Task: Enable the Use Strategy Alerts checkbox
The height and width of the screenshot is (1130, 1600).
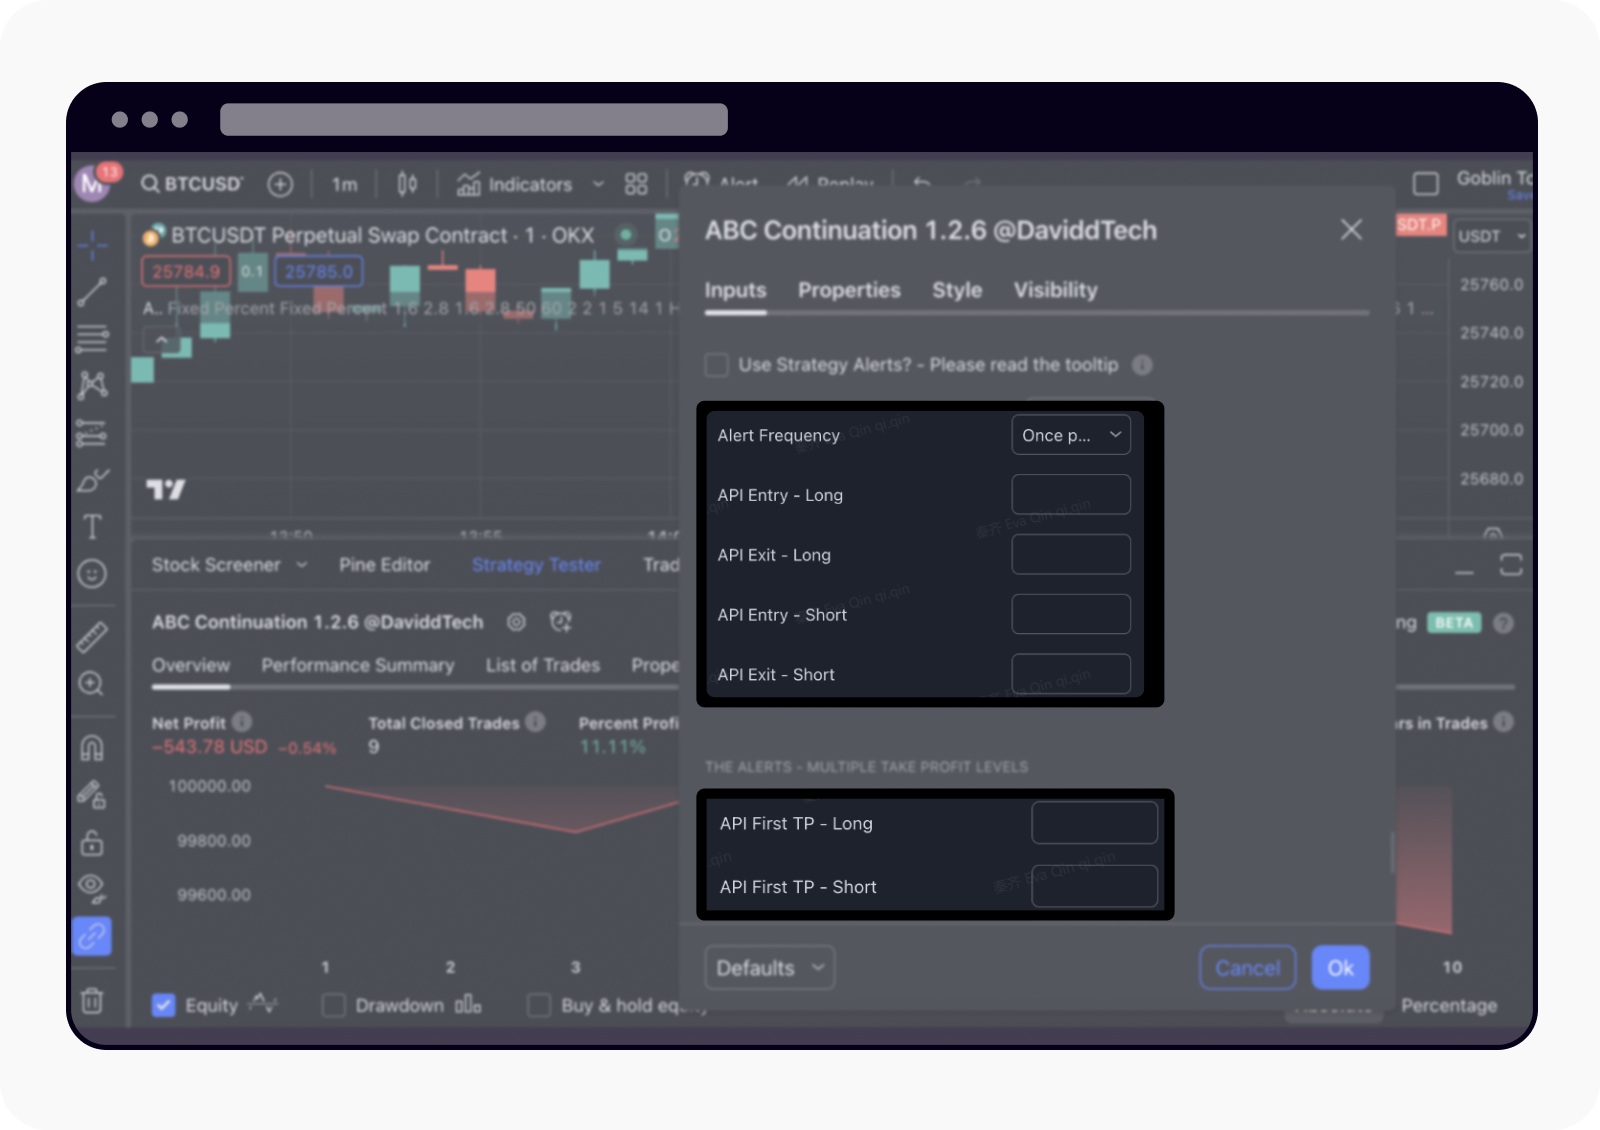Action: (x=716, y=365)
